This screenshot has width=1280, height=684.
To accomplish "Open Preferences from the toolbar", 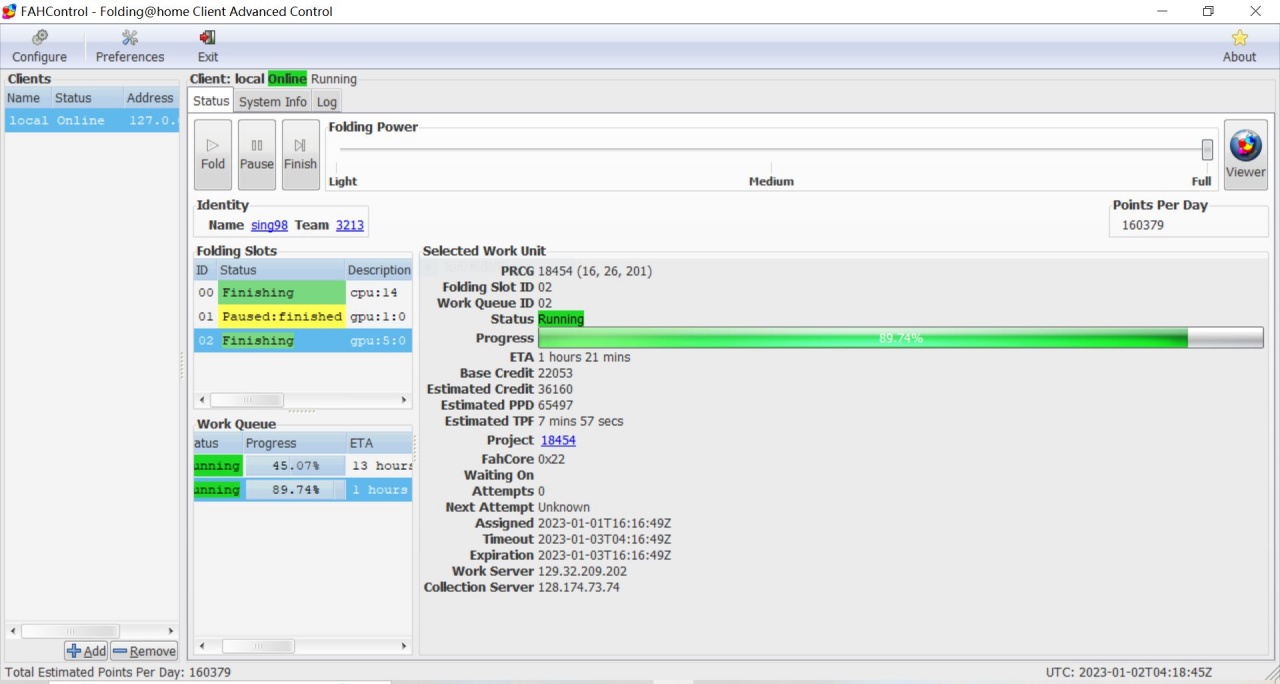I will (130, 47).
